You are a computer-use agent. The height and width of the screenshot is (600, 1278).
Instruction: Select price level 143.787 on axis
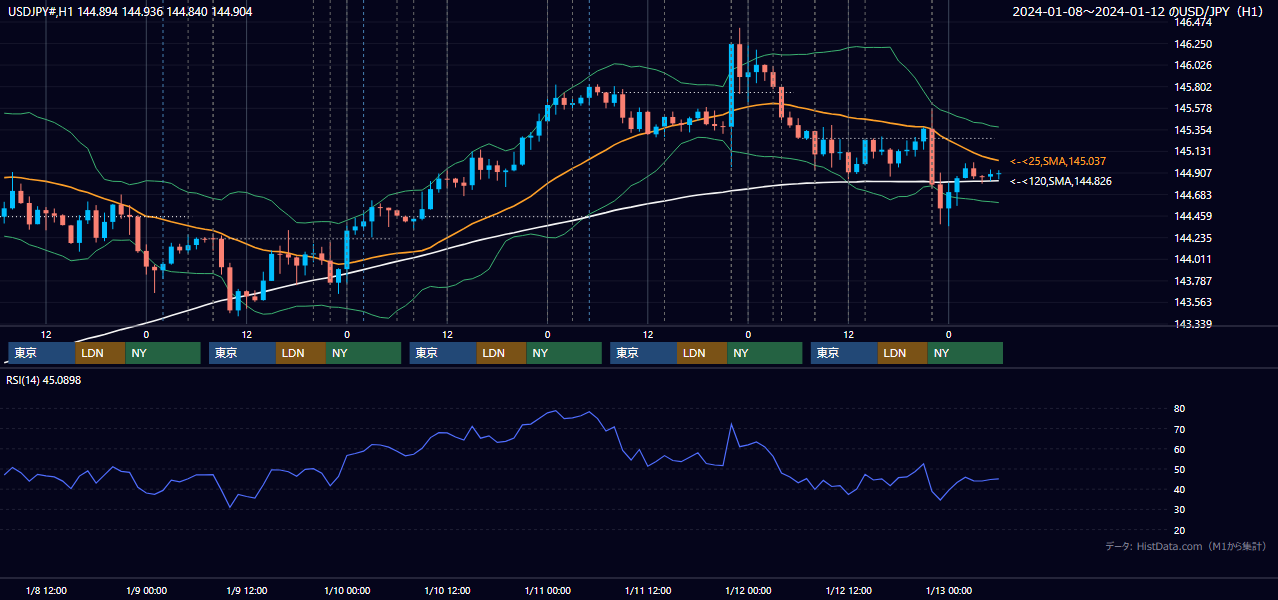[x=1194, y=281]
